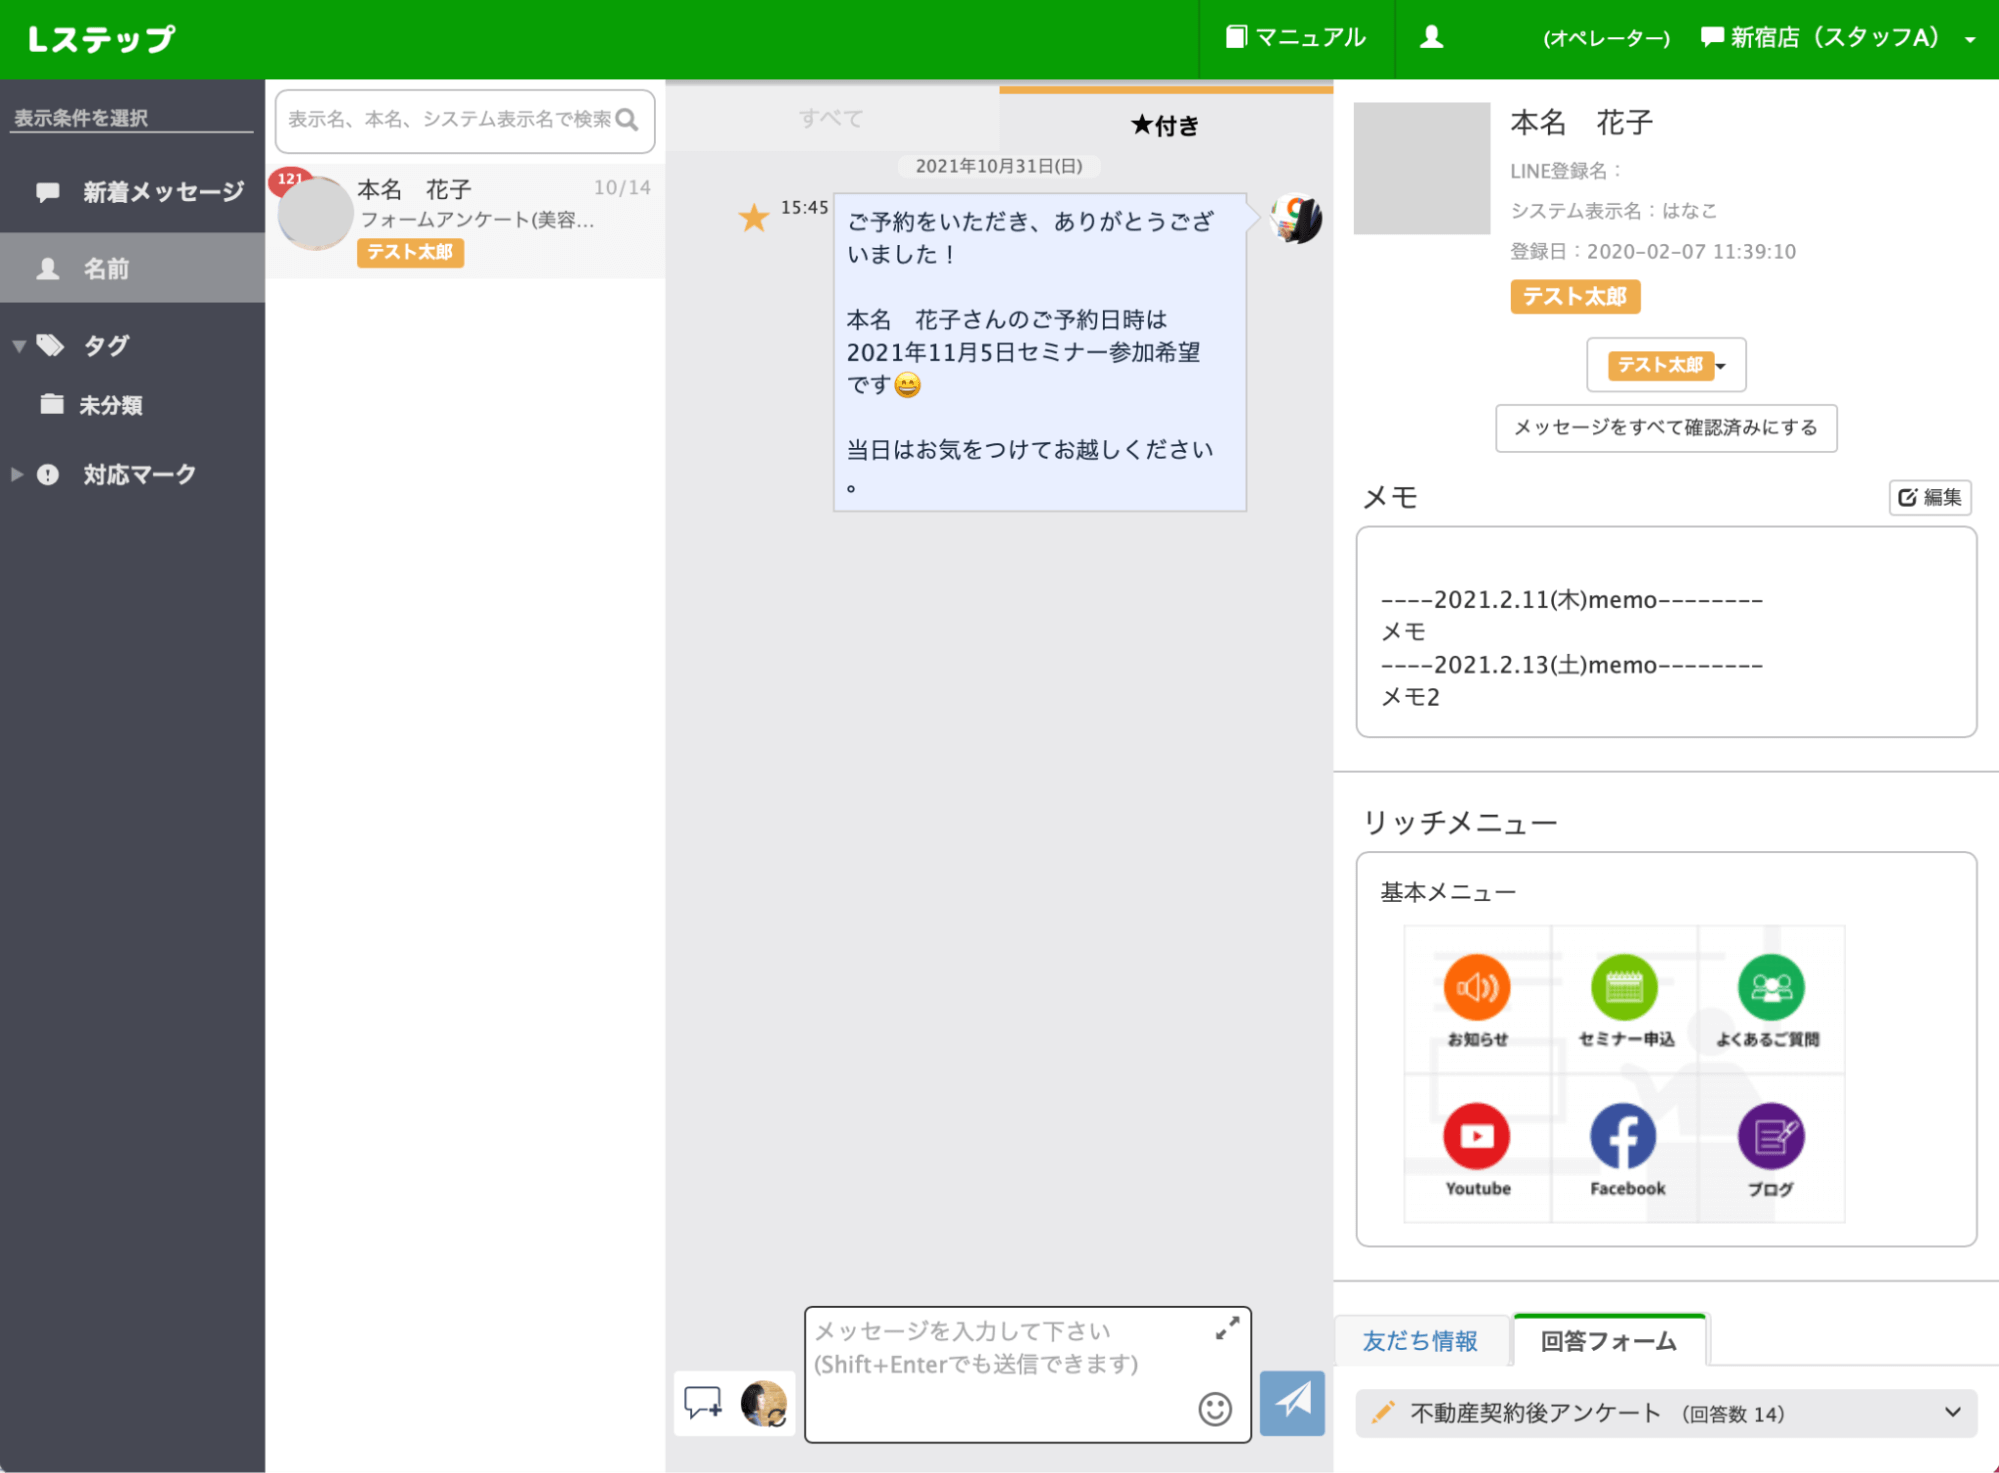The height and width of the screenshot is (1473, 1999).
Task: Expand the 対応マーク section
Action: (x=16, y=474)
